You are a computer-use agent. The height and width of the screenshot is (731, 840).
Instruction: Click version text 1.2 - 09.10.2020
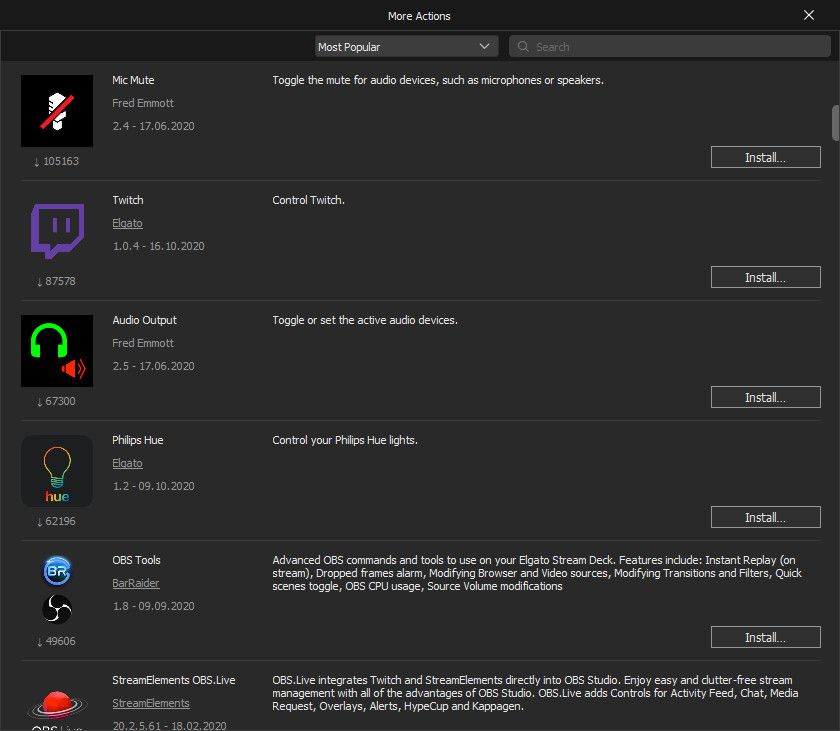pos(153,486)
